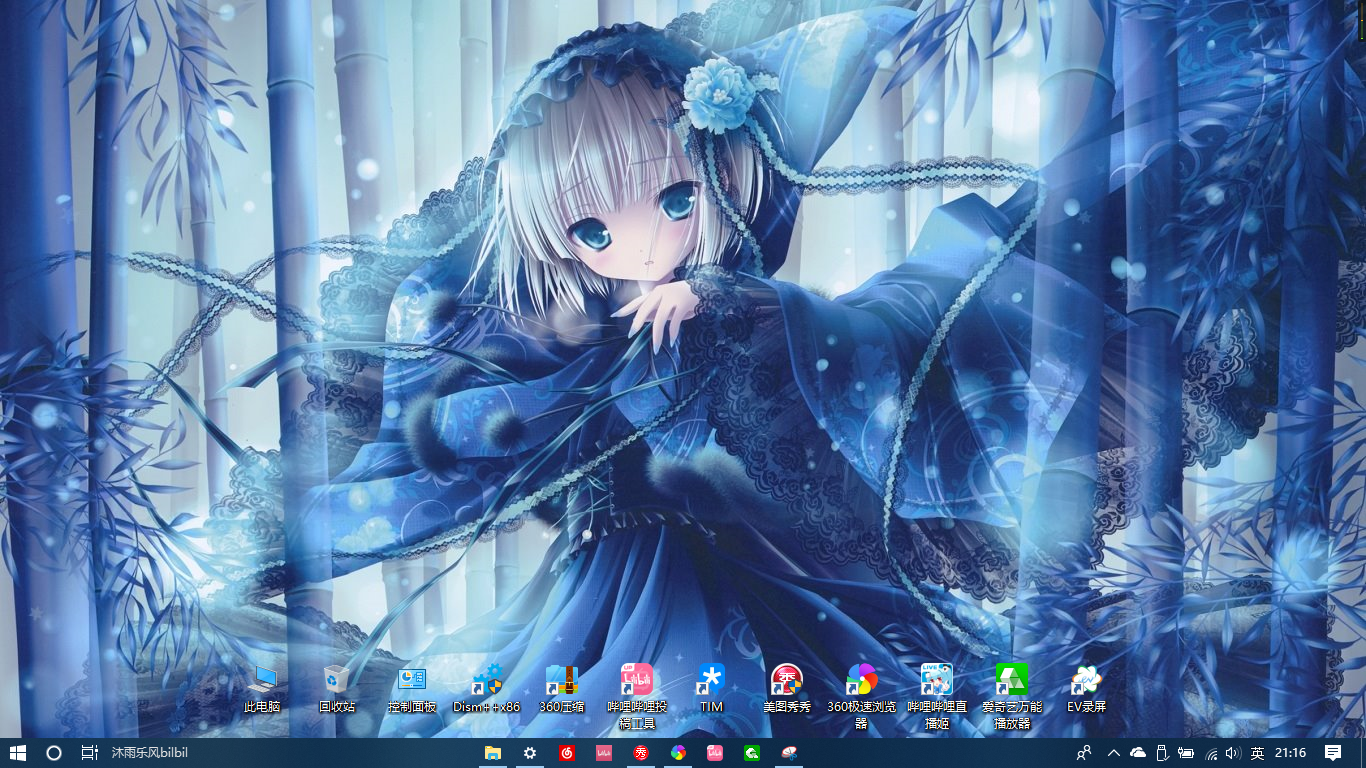
Task: Select the 哔哩哔哩直播姬 desktop shortcut
Action: (937, 696)
